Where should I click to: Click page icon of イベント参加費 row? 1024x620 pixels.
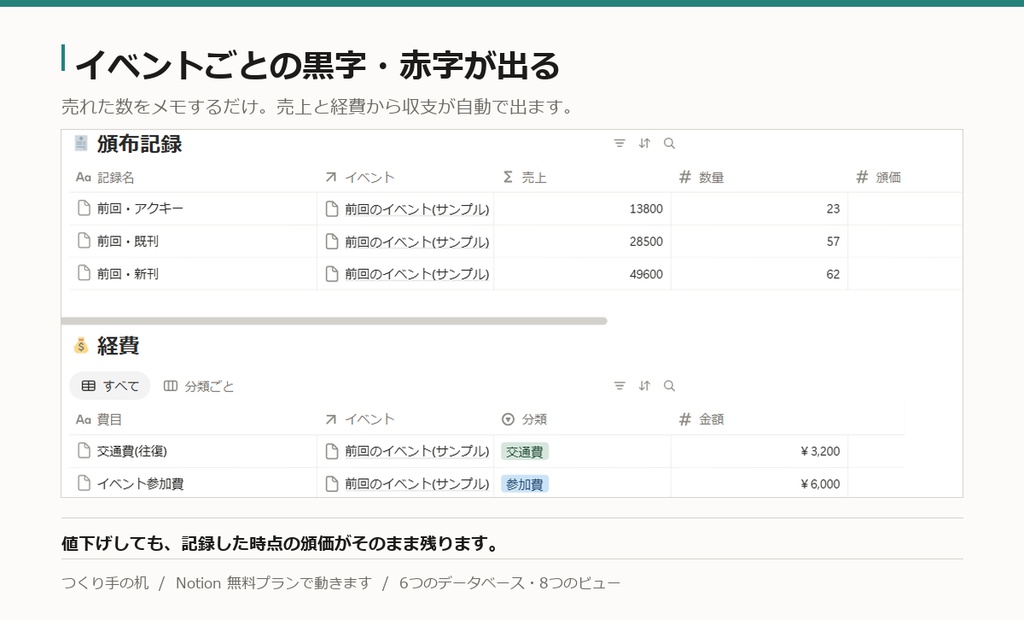(84, 483)
